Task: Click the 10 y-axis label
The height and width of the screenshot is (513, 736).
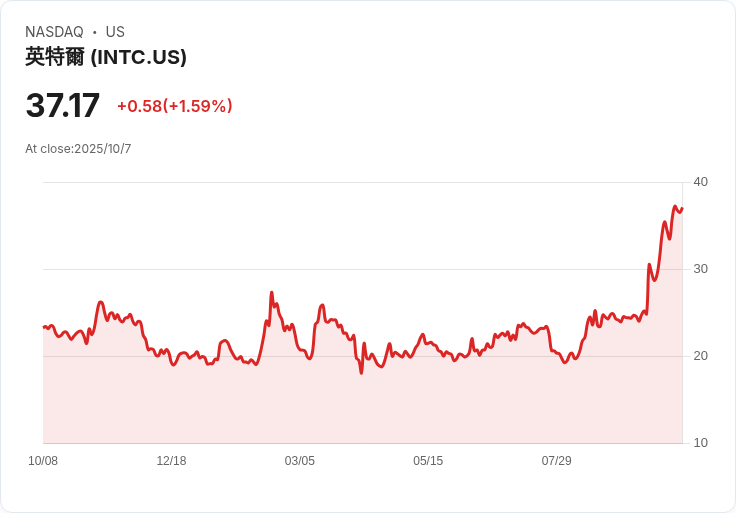Action: tap(700, 443)
